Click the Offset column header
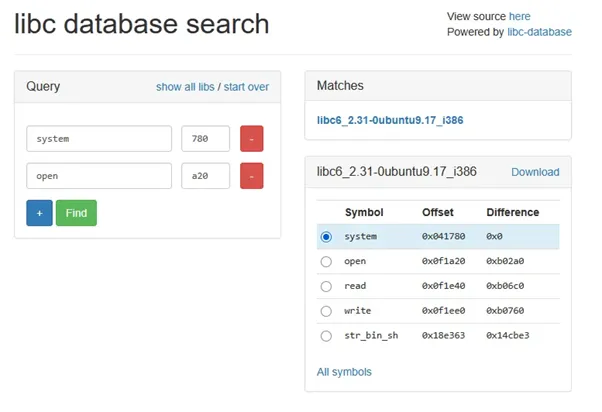Image resolution: width=602 pixels, height=412 pixels. [x=438, y=212]
